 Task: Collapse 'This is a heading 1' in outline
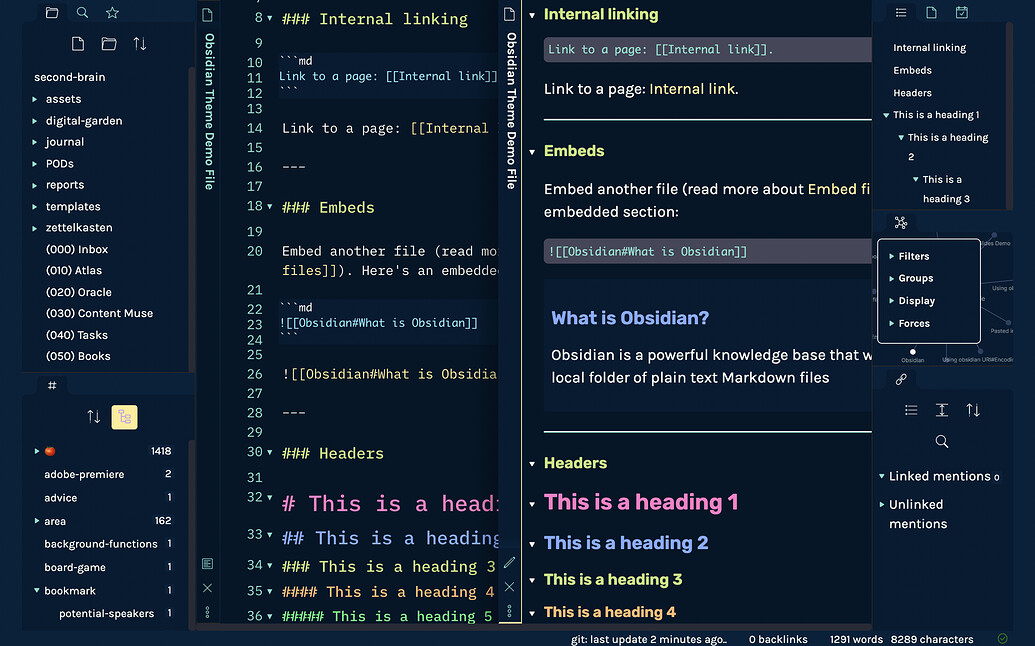[x=885, y=115]
